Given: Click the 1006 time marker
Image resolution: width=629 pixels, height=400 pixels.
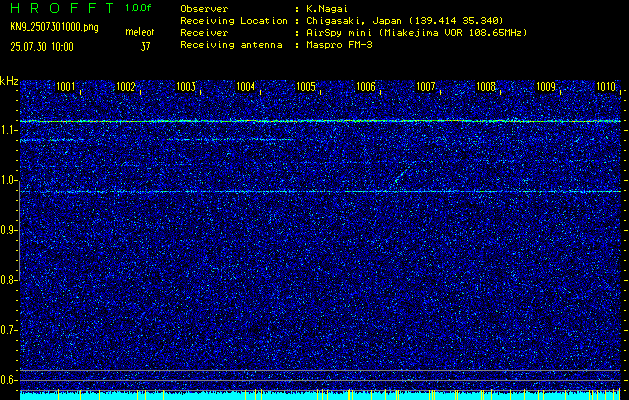Looking at the screenshot, I should 366,87.
